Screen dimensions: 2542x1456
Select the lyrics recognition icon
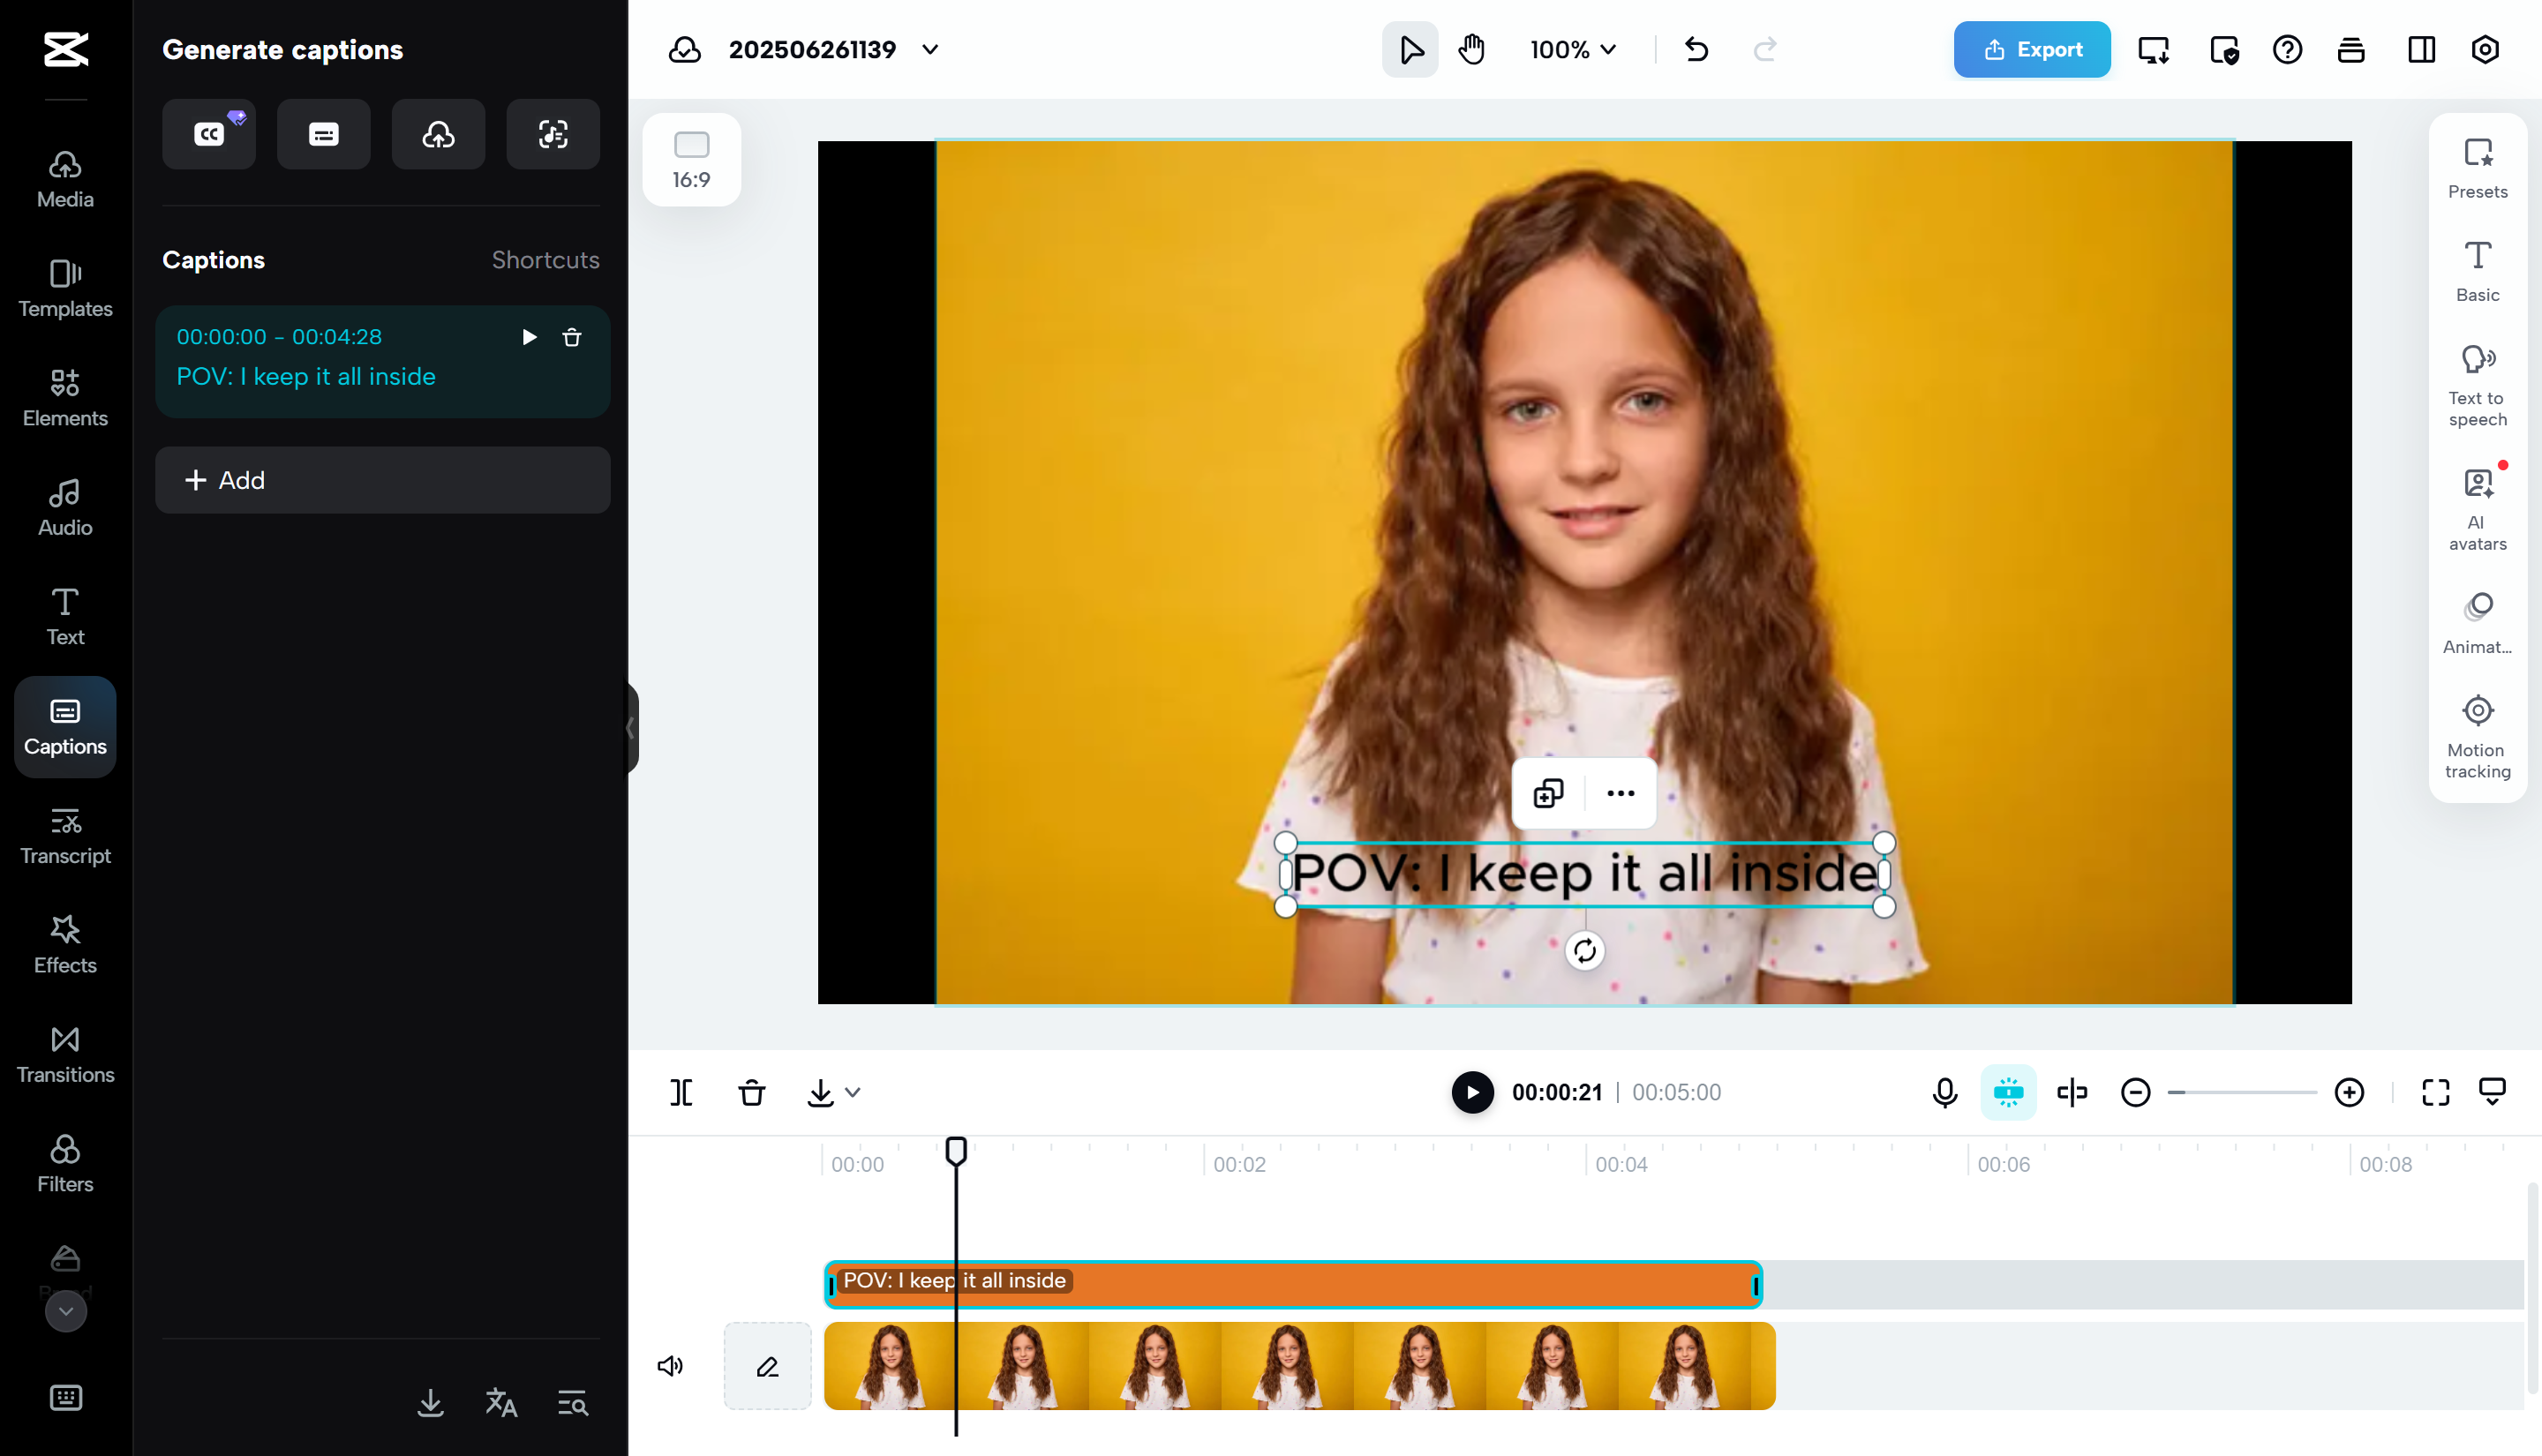pos(552,133)
